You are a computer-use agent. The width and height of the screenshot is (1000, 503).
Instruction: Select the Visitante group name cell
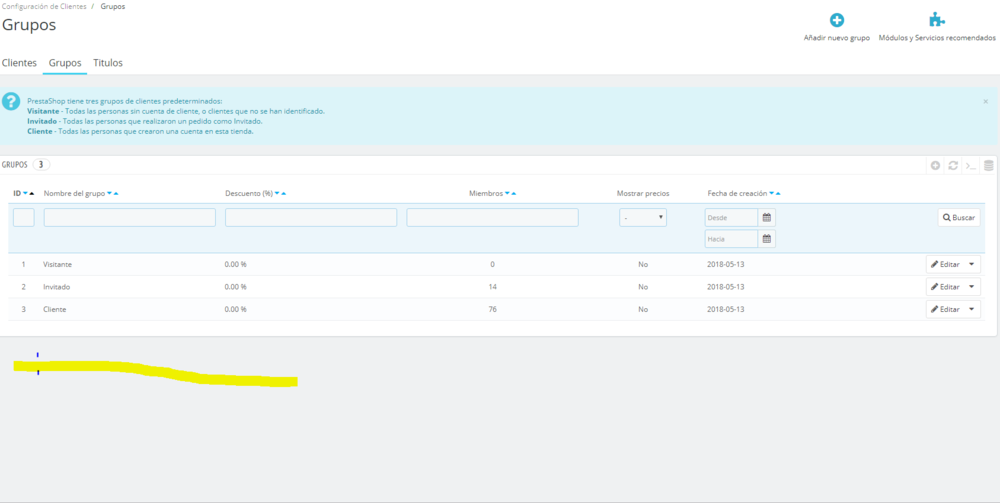59,264
